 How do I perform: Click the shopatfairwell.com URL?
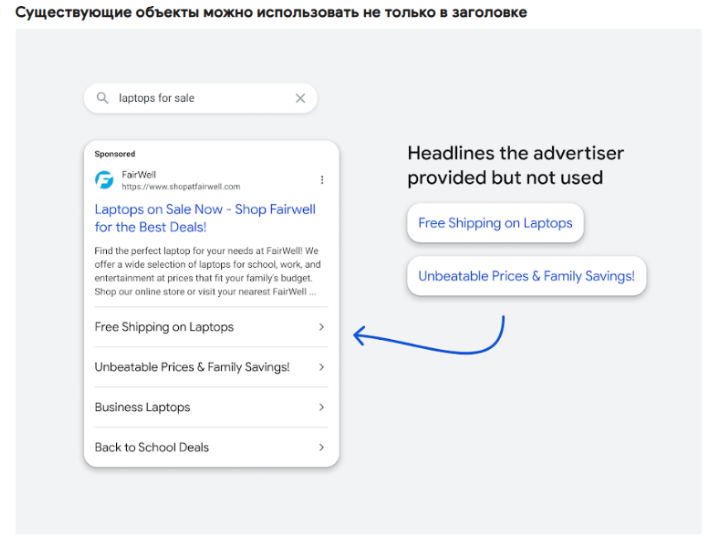[x=181, y=187]
